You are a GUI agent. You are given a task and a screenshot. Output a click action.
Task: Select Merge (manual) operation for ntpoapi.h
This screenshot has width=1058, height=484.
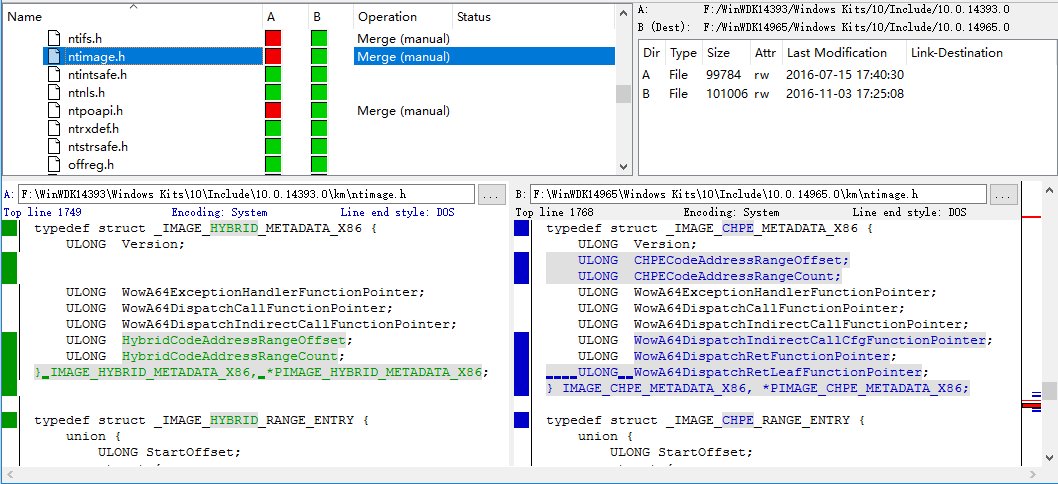point(403,111)
